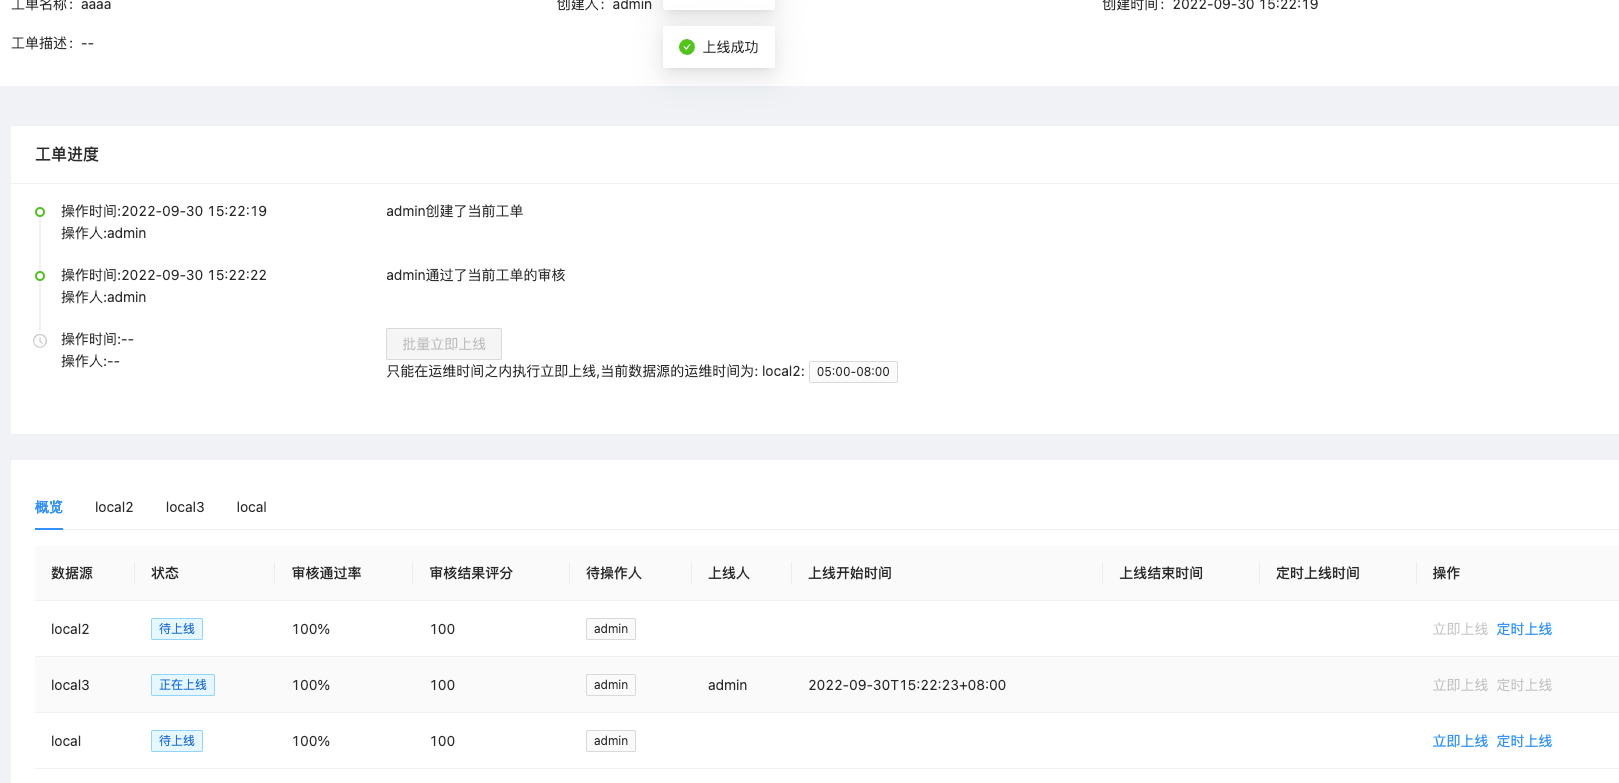Click the 状态 column header
This screenshot has height=783, width=1619.
[165, 573]
